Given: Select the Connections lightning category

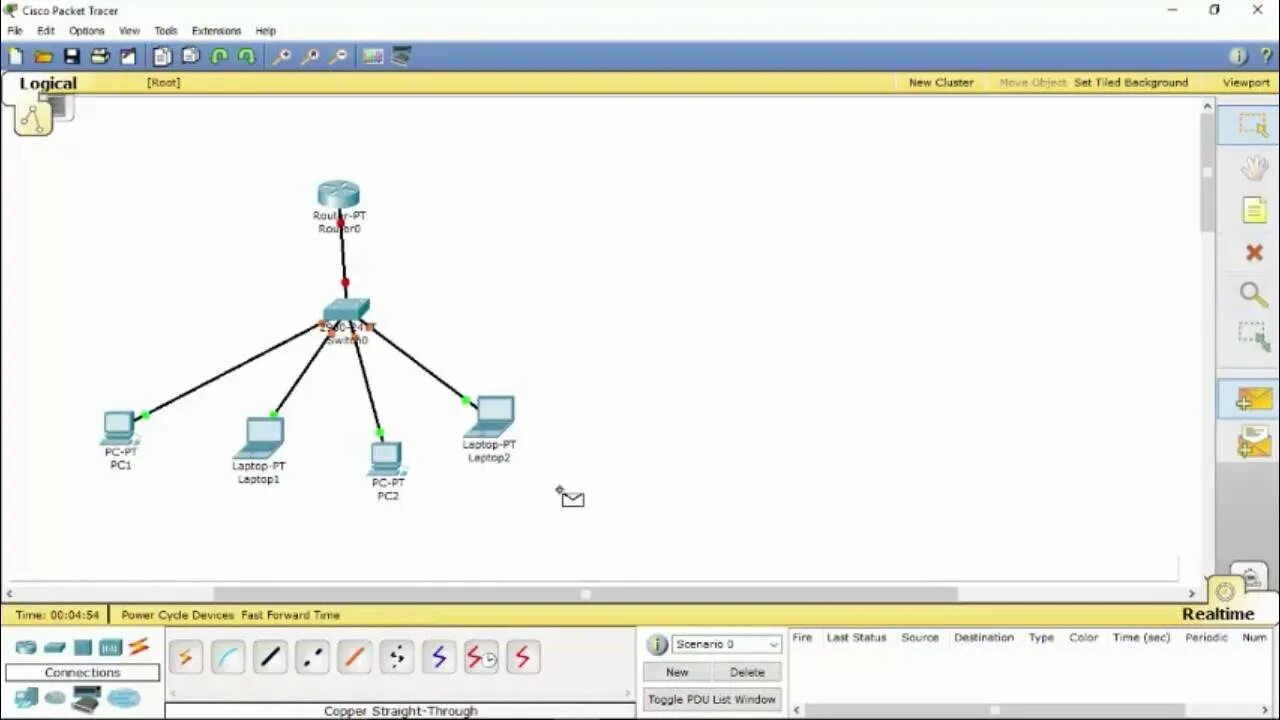Looking at the screenshot, I should [x=138, y=647].
